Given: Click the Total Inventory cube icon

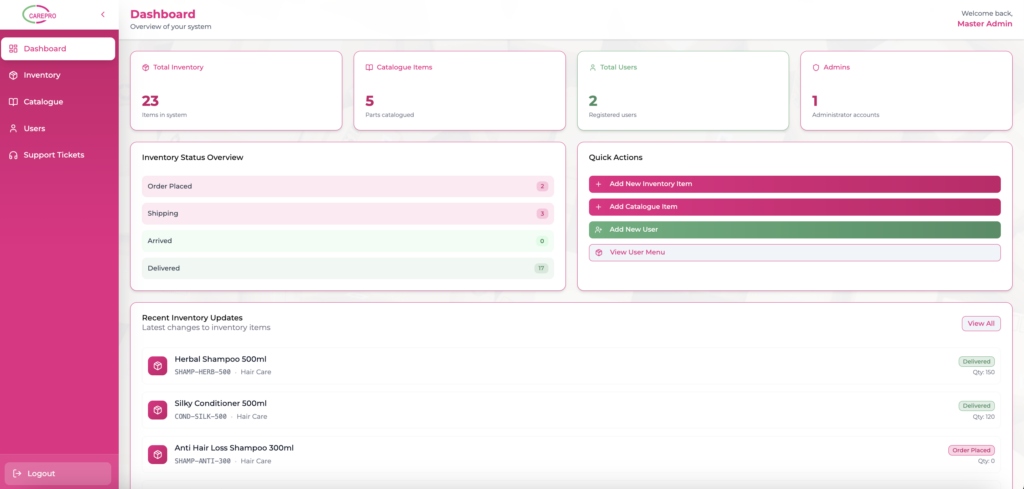Looking at the screenshot, I should tap(146, 67).
